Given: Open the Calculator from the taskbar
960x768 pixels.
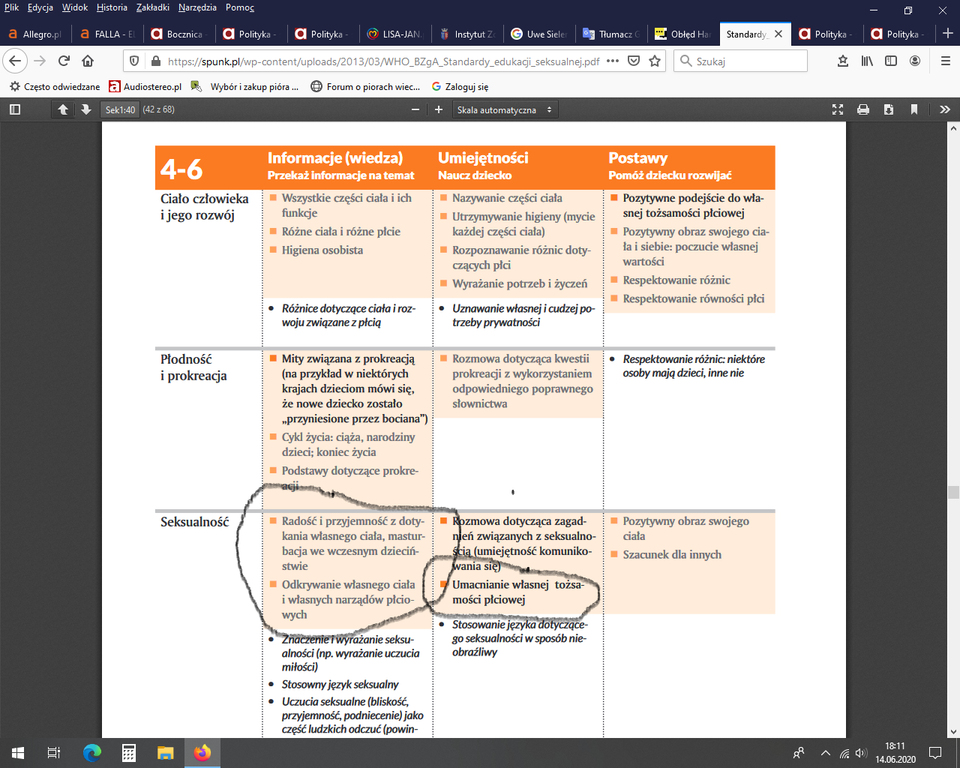Looking at the screenshot, I should 129,753.
